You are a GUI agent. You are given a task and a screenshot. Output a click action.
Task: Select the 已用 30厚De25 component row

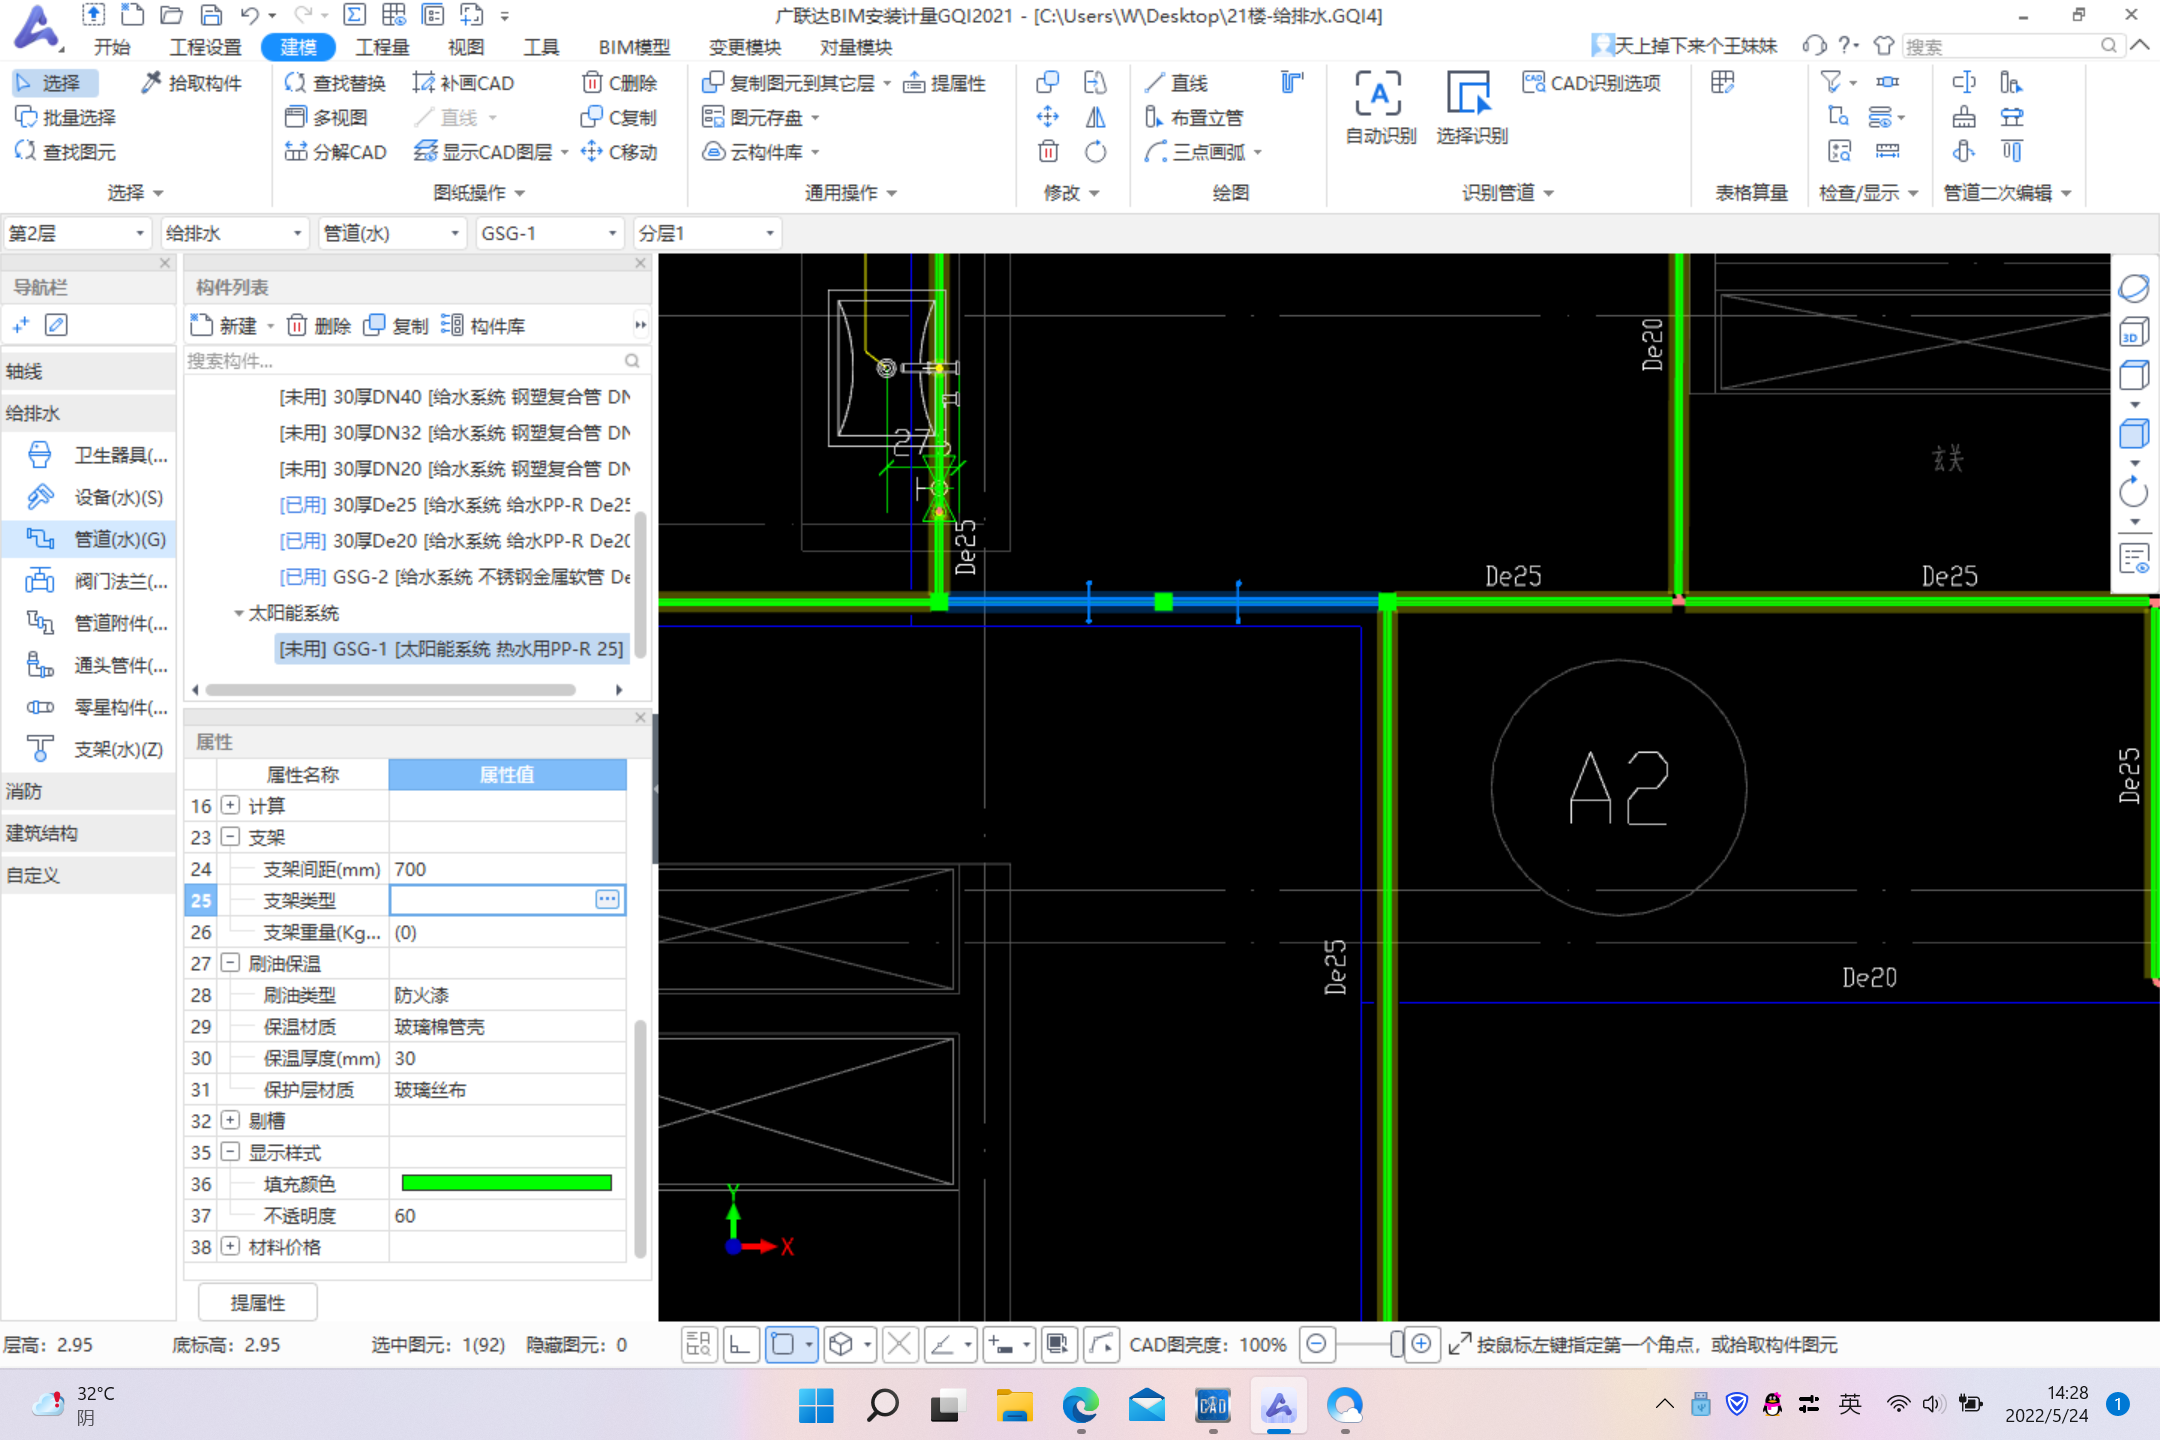(455, 505)
